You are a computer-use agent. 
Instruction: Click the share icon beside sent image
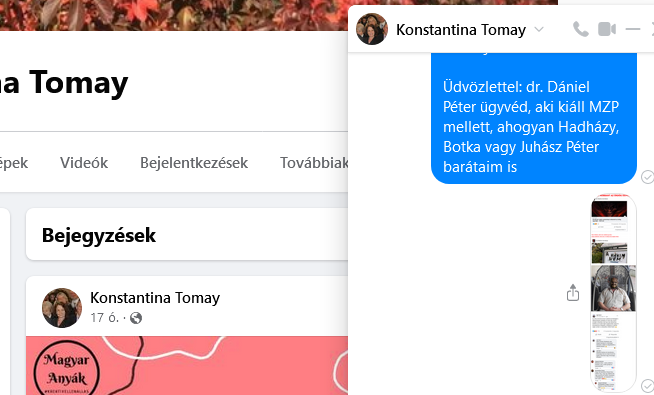tap(573, 292)
